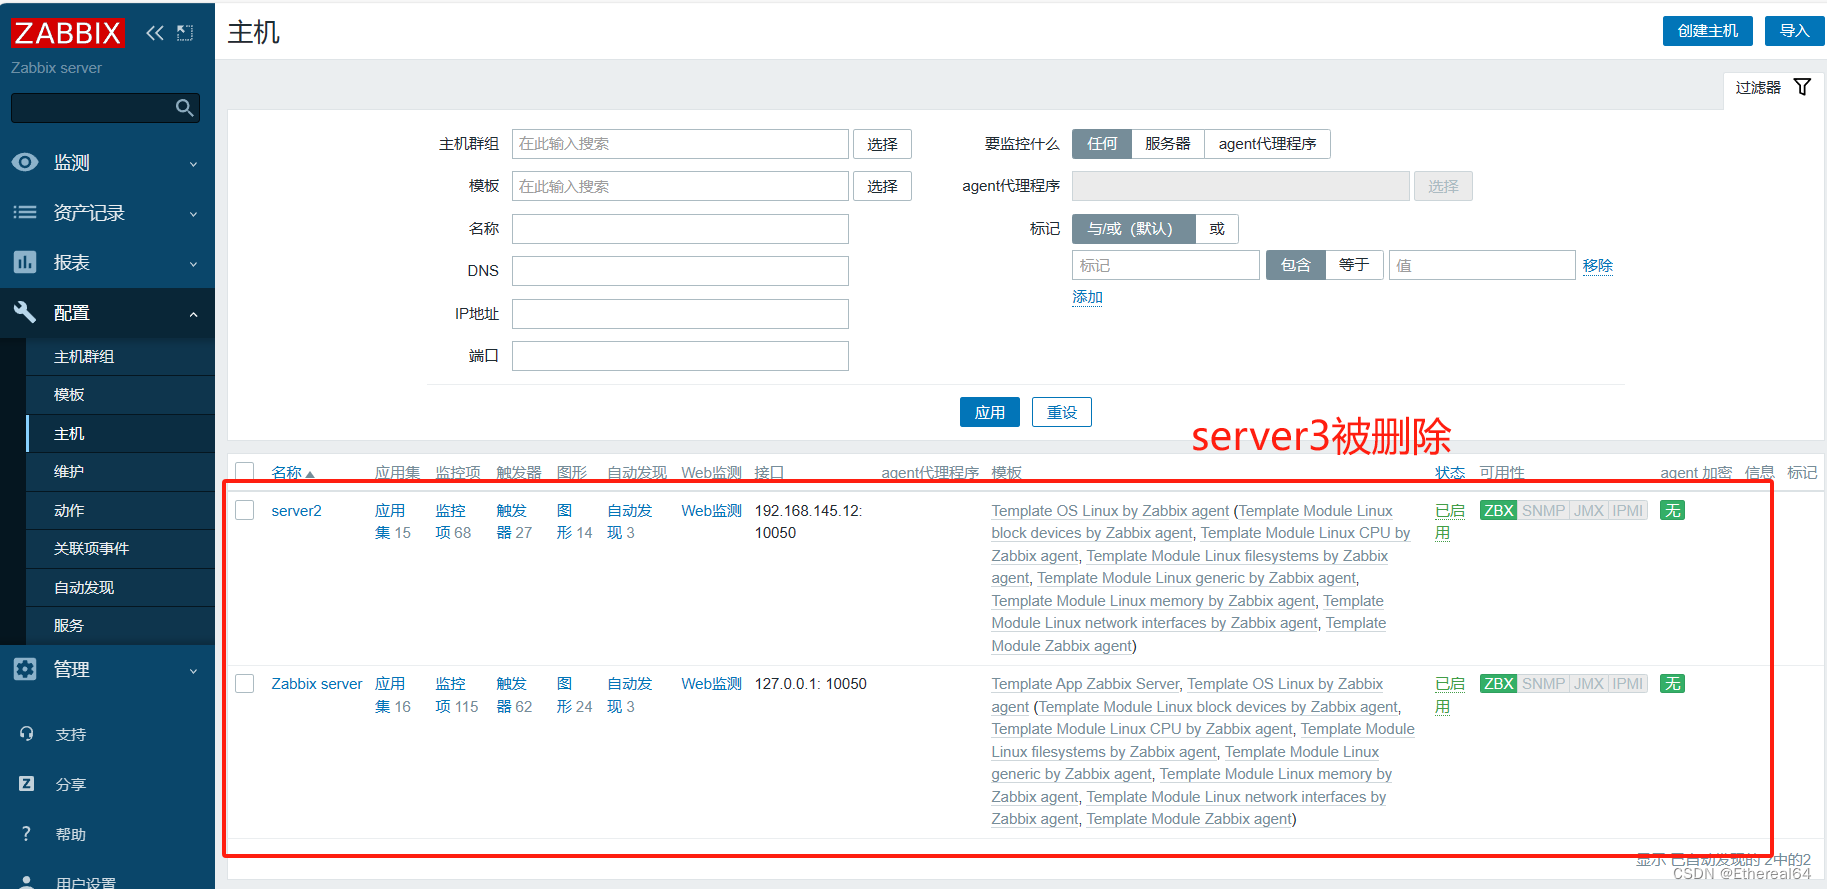Select 或 tag evaluation mode
Screen dimensions: 1827x889
(x=1217, y=229)
